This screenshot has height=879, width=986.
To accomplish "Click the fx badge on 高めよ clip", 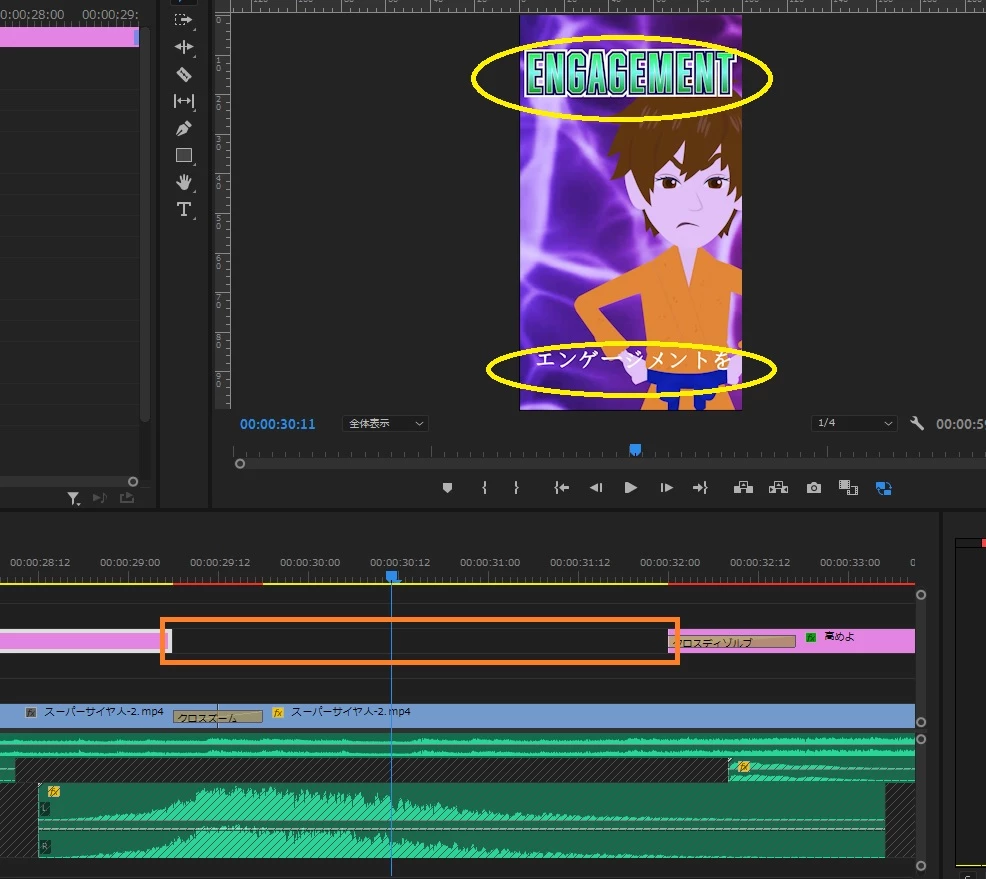I will click(x=811, y=637).
